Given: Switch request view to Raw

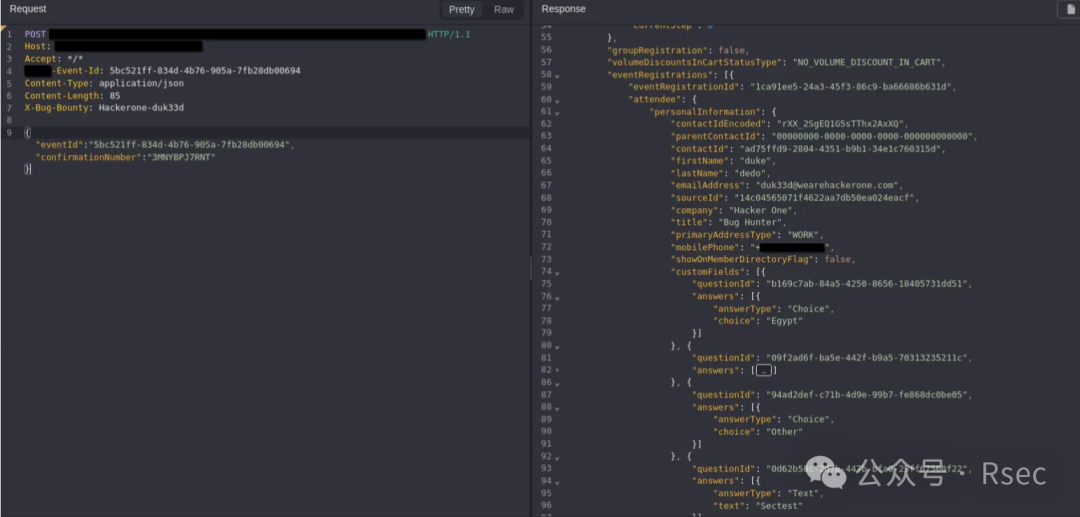Looking at the screenshot, I should click(x=504, y=9).
